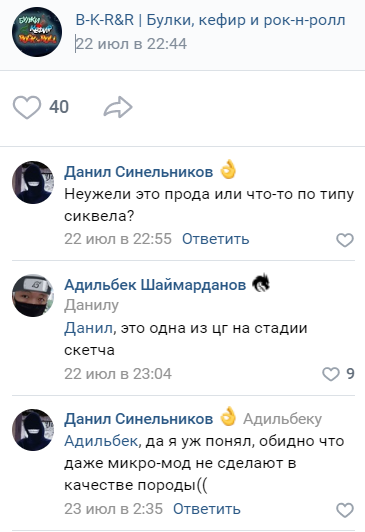Screen dimensions: 365x532
Task: Open Адильбек Шаймарданов avatar photo
Action: point(33,296)
